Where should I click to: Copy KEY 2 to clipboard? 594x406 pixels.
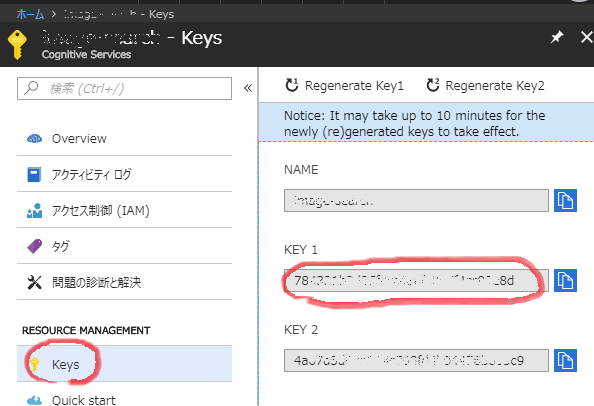coord(565,361)
